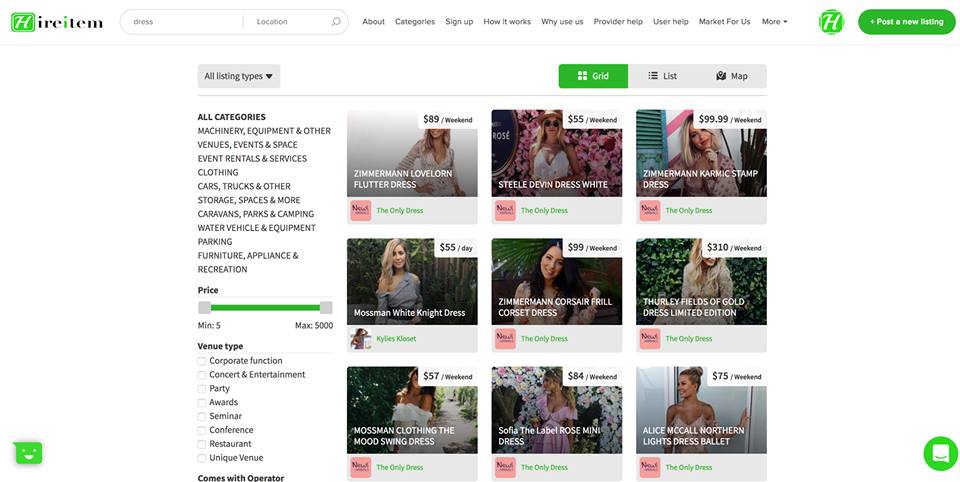Viewport: 960px width, 482px height.
Task: Open Why use us
Action: click(562, 21)
